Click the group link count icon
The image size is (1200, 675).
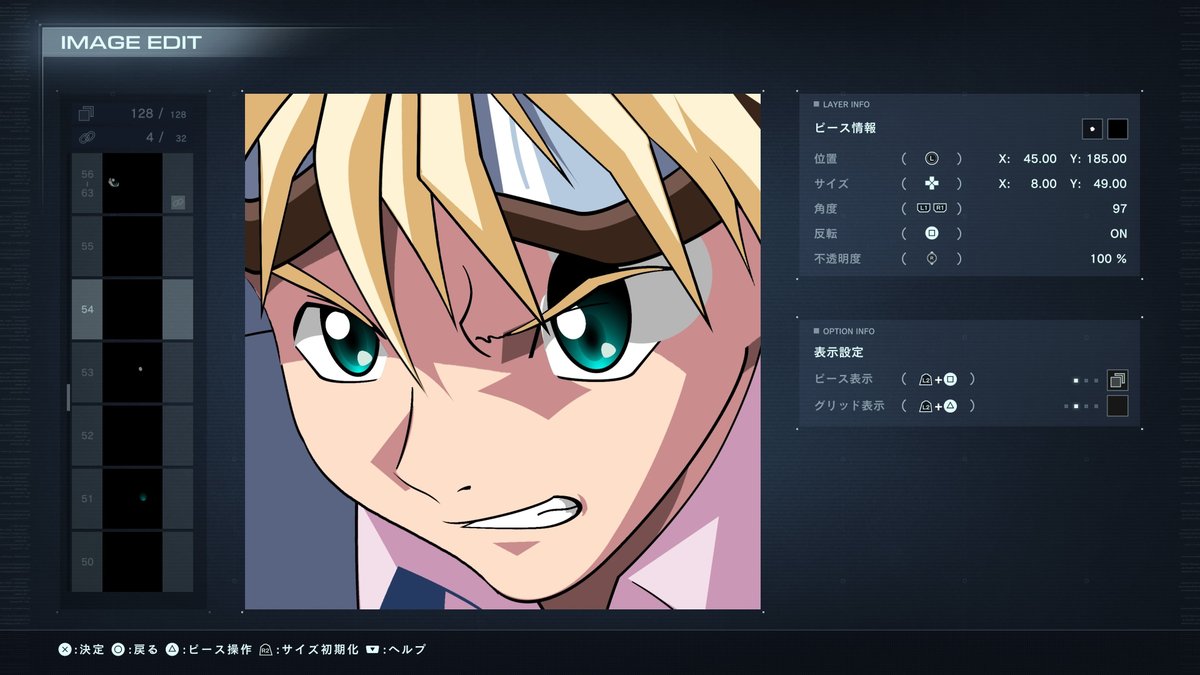point(86,137)
